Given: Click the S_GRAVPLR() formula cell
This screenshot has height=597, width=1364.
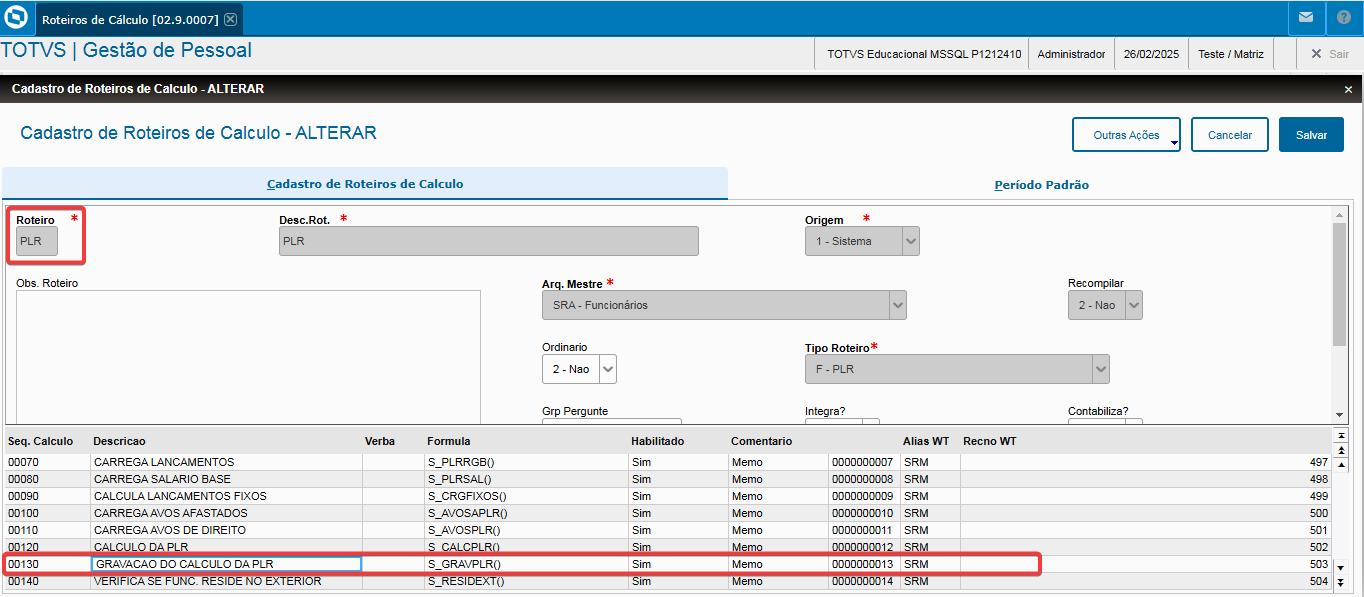Looking at the screenshot, I should (526, 564).
